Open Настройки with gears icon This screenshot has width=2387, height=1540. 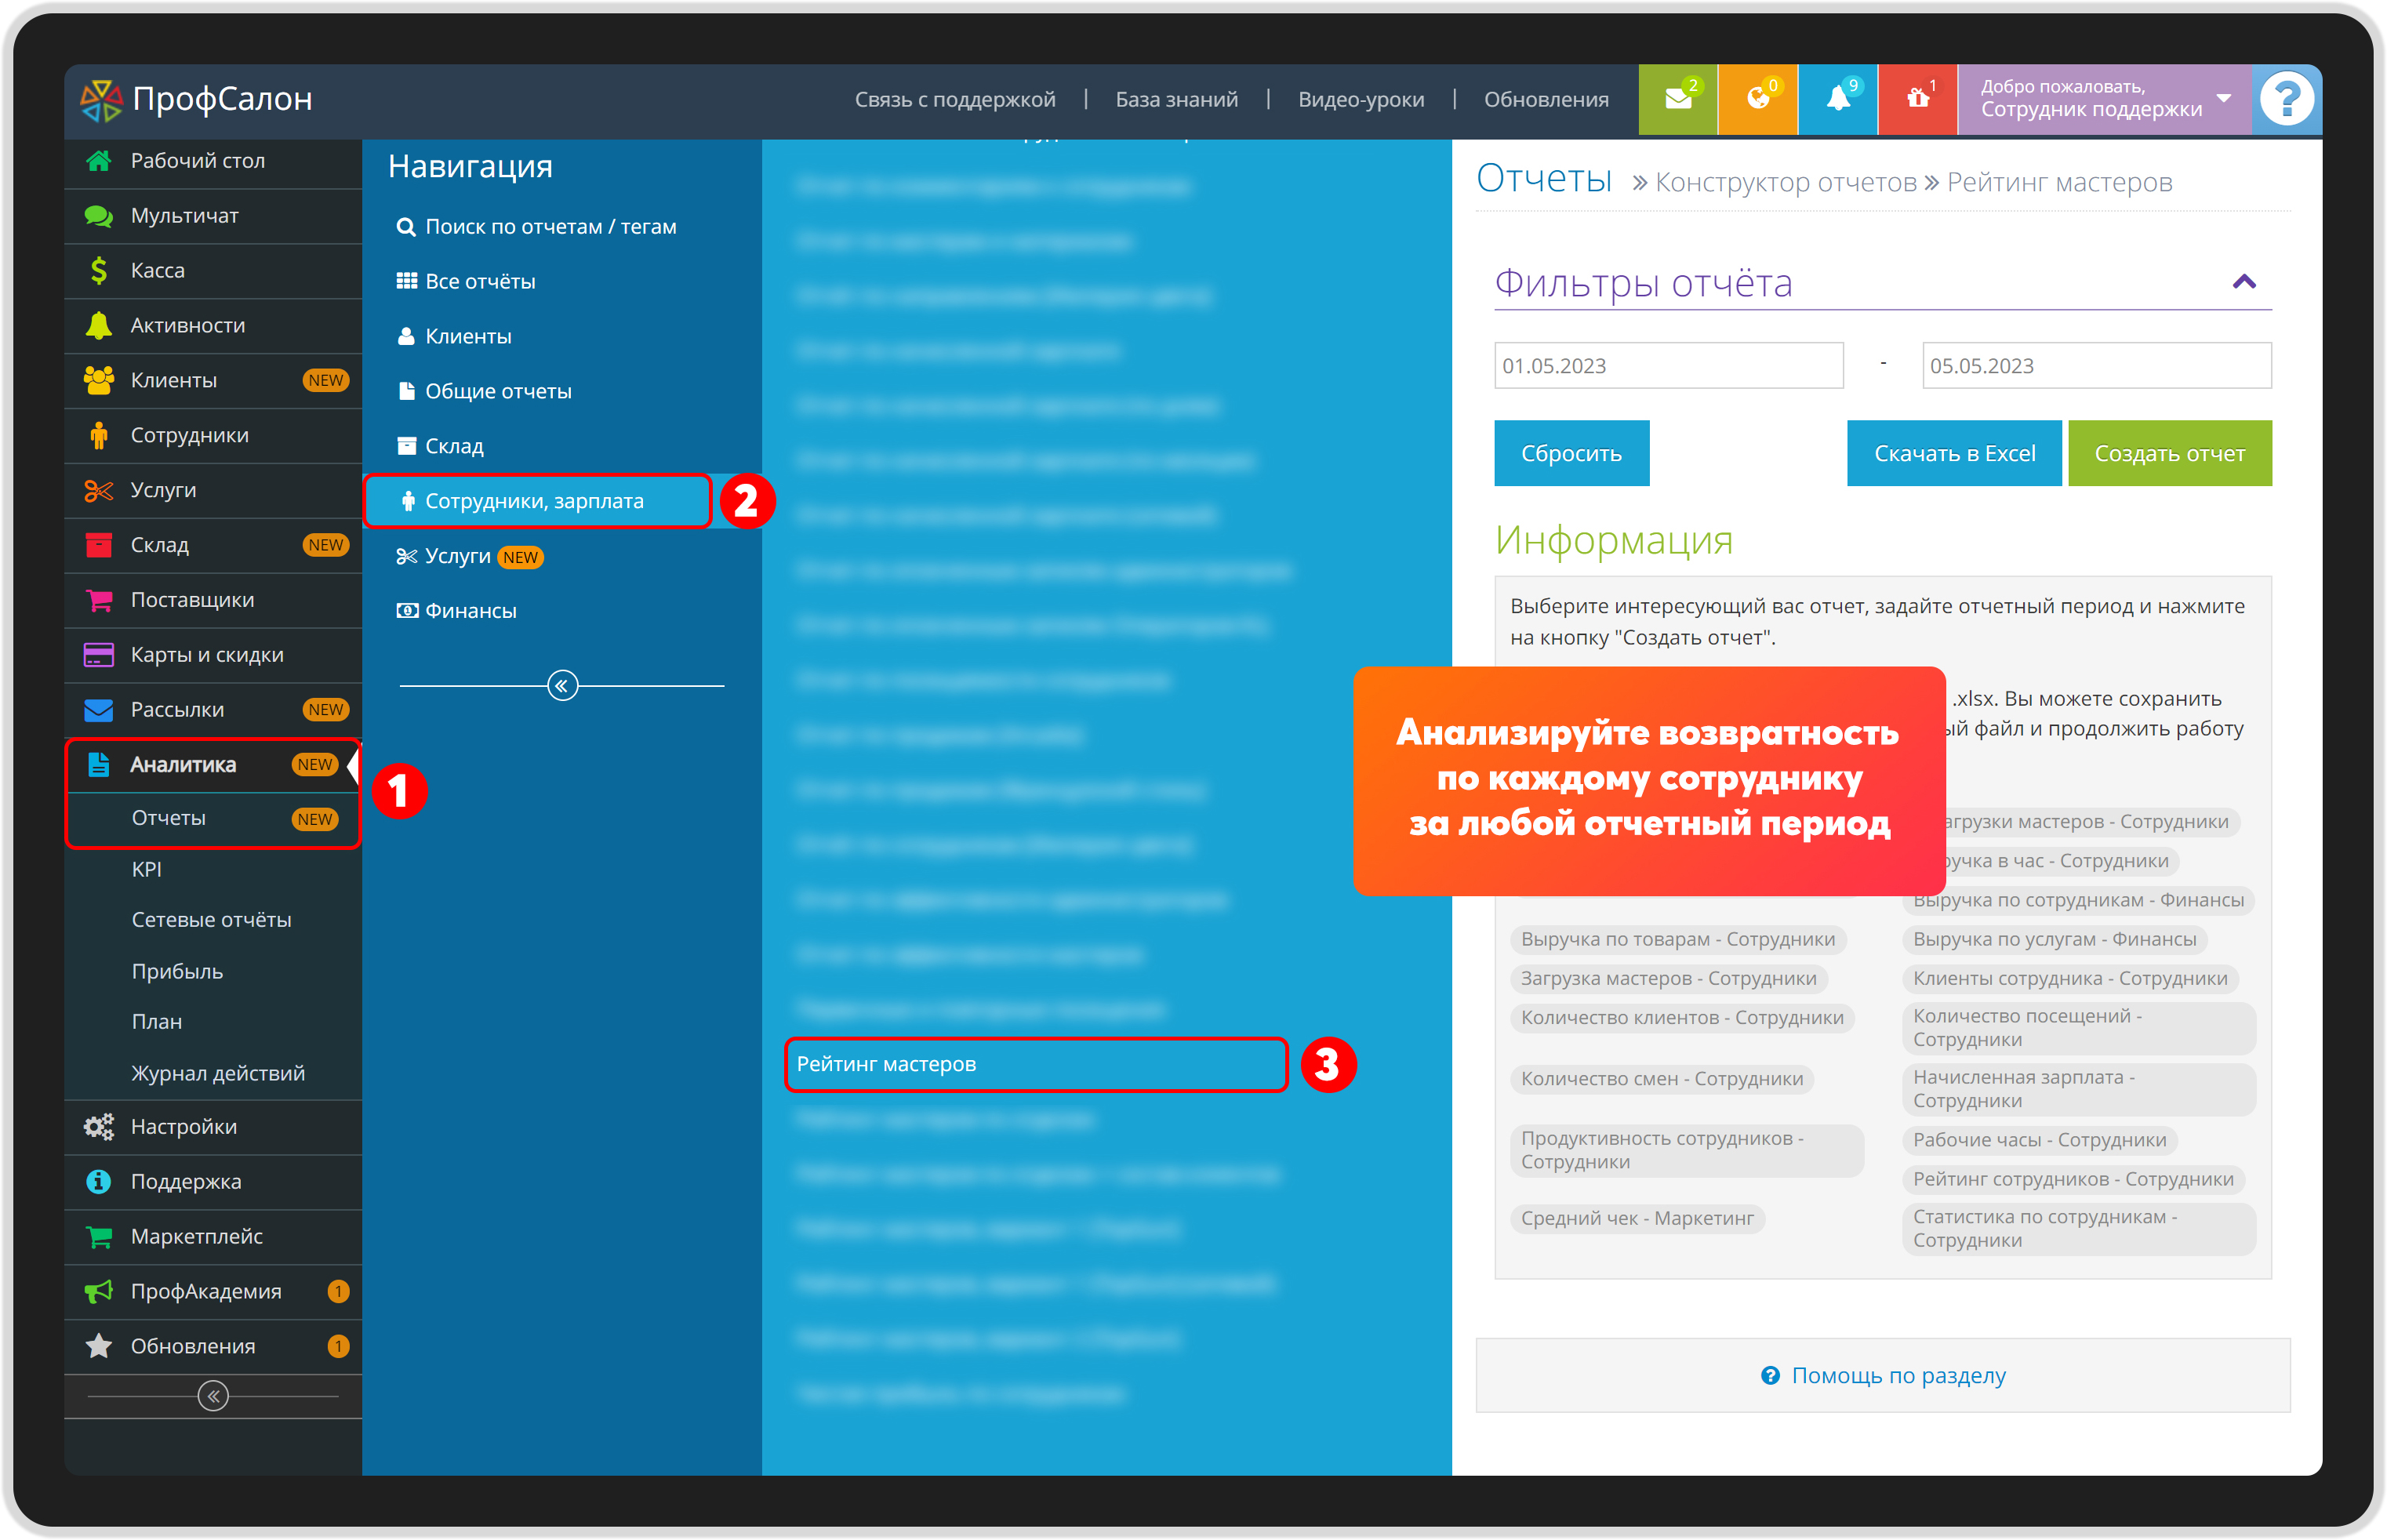tap(213, 1128)
